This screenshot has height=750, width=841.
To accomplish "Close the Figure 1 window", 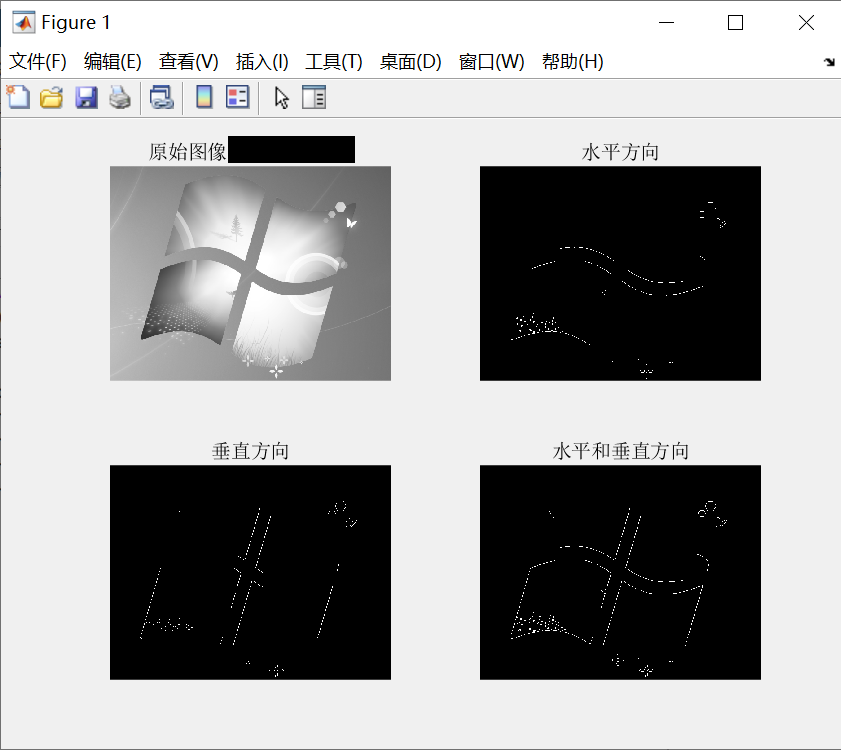I will 806,23.
